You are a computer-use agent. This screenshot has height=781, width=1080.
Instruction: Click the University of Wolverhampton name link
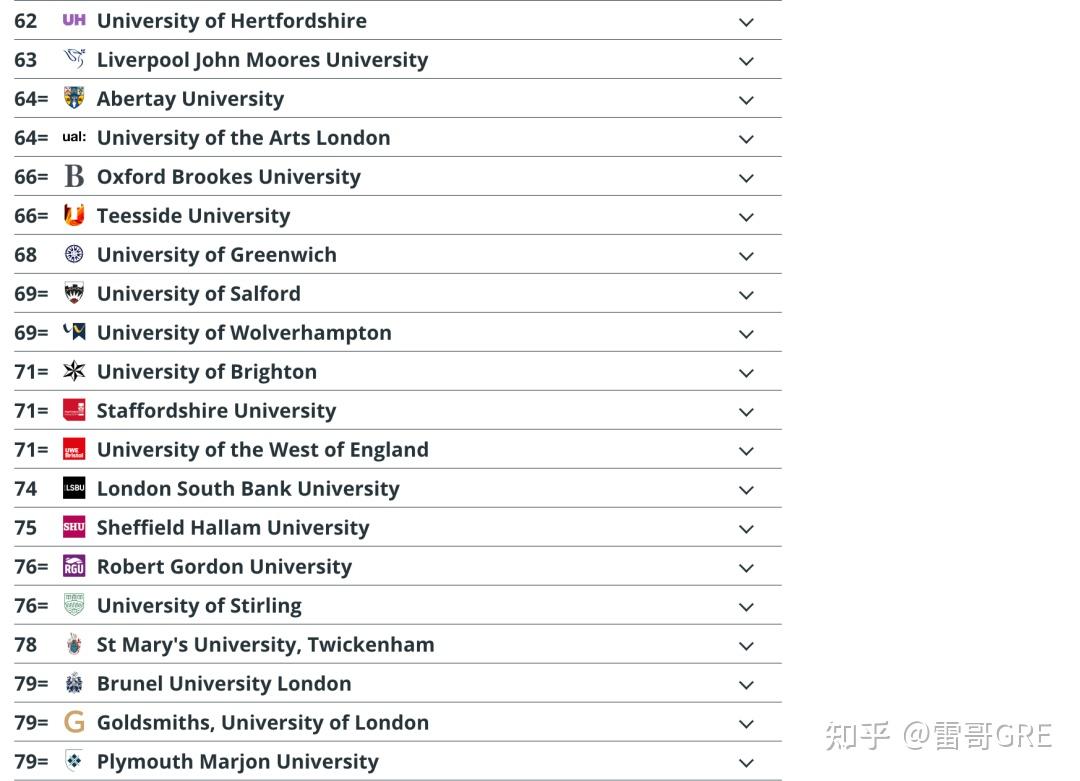(x=244, y=332)
